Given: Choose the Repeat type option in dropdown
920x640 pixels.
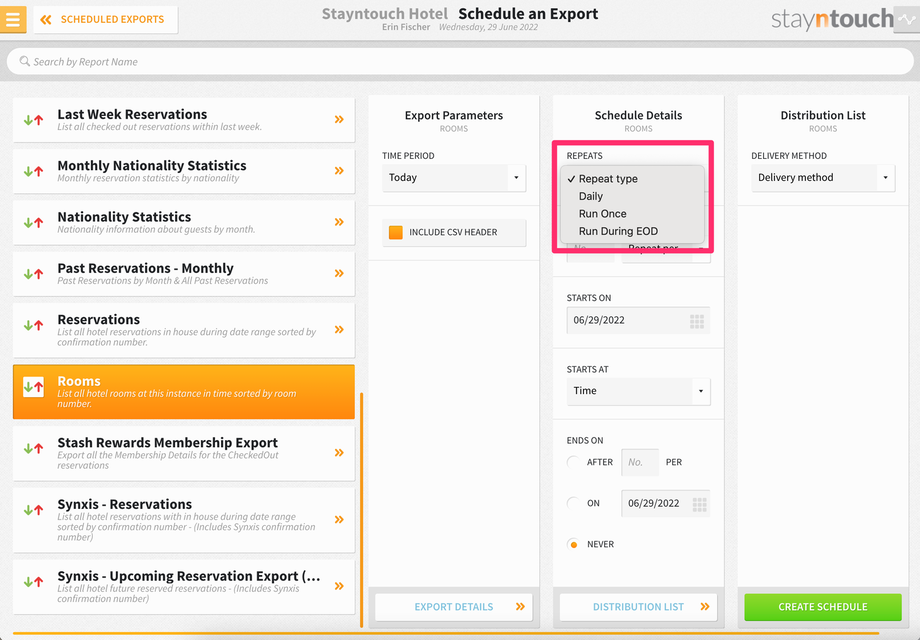Looking at the screenshot, I should point(632,179).
